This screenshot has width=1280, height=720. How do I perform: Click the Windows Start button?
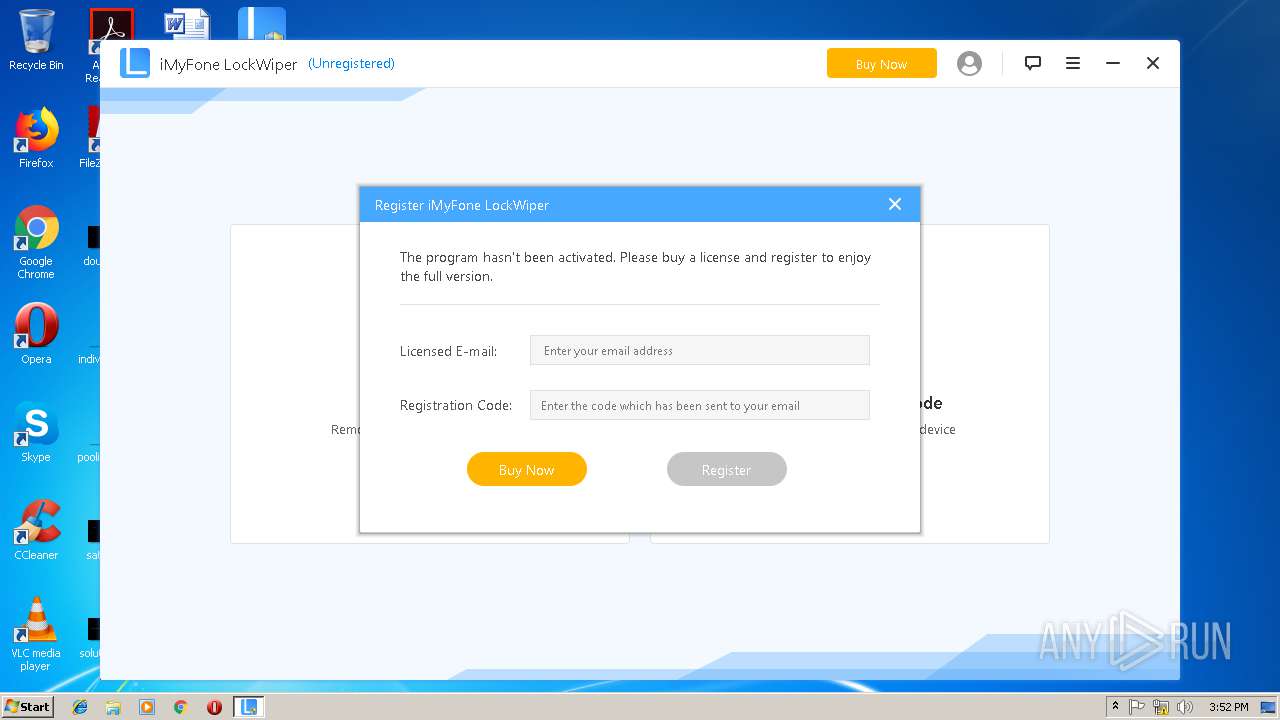coord(27,706)
